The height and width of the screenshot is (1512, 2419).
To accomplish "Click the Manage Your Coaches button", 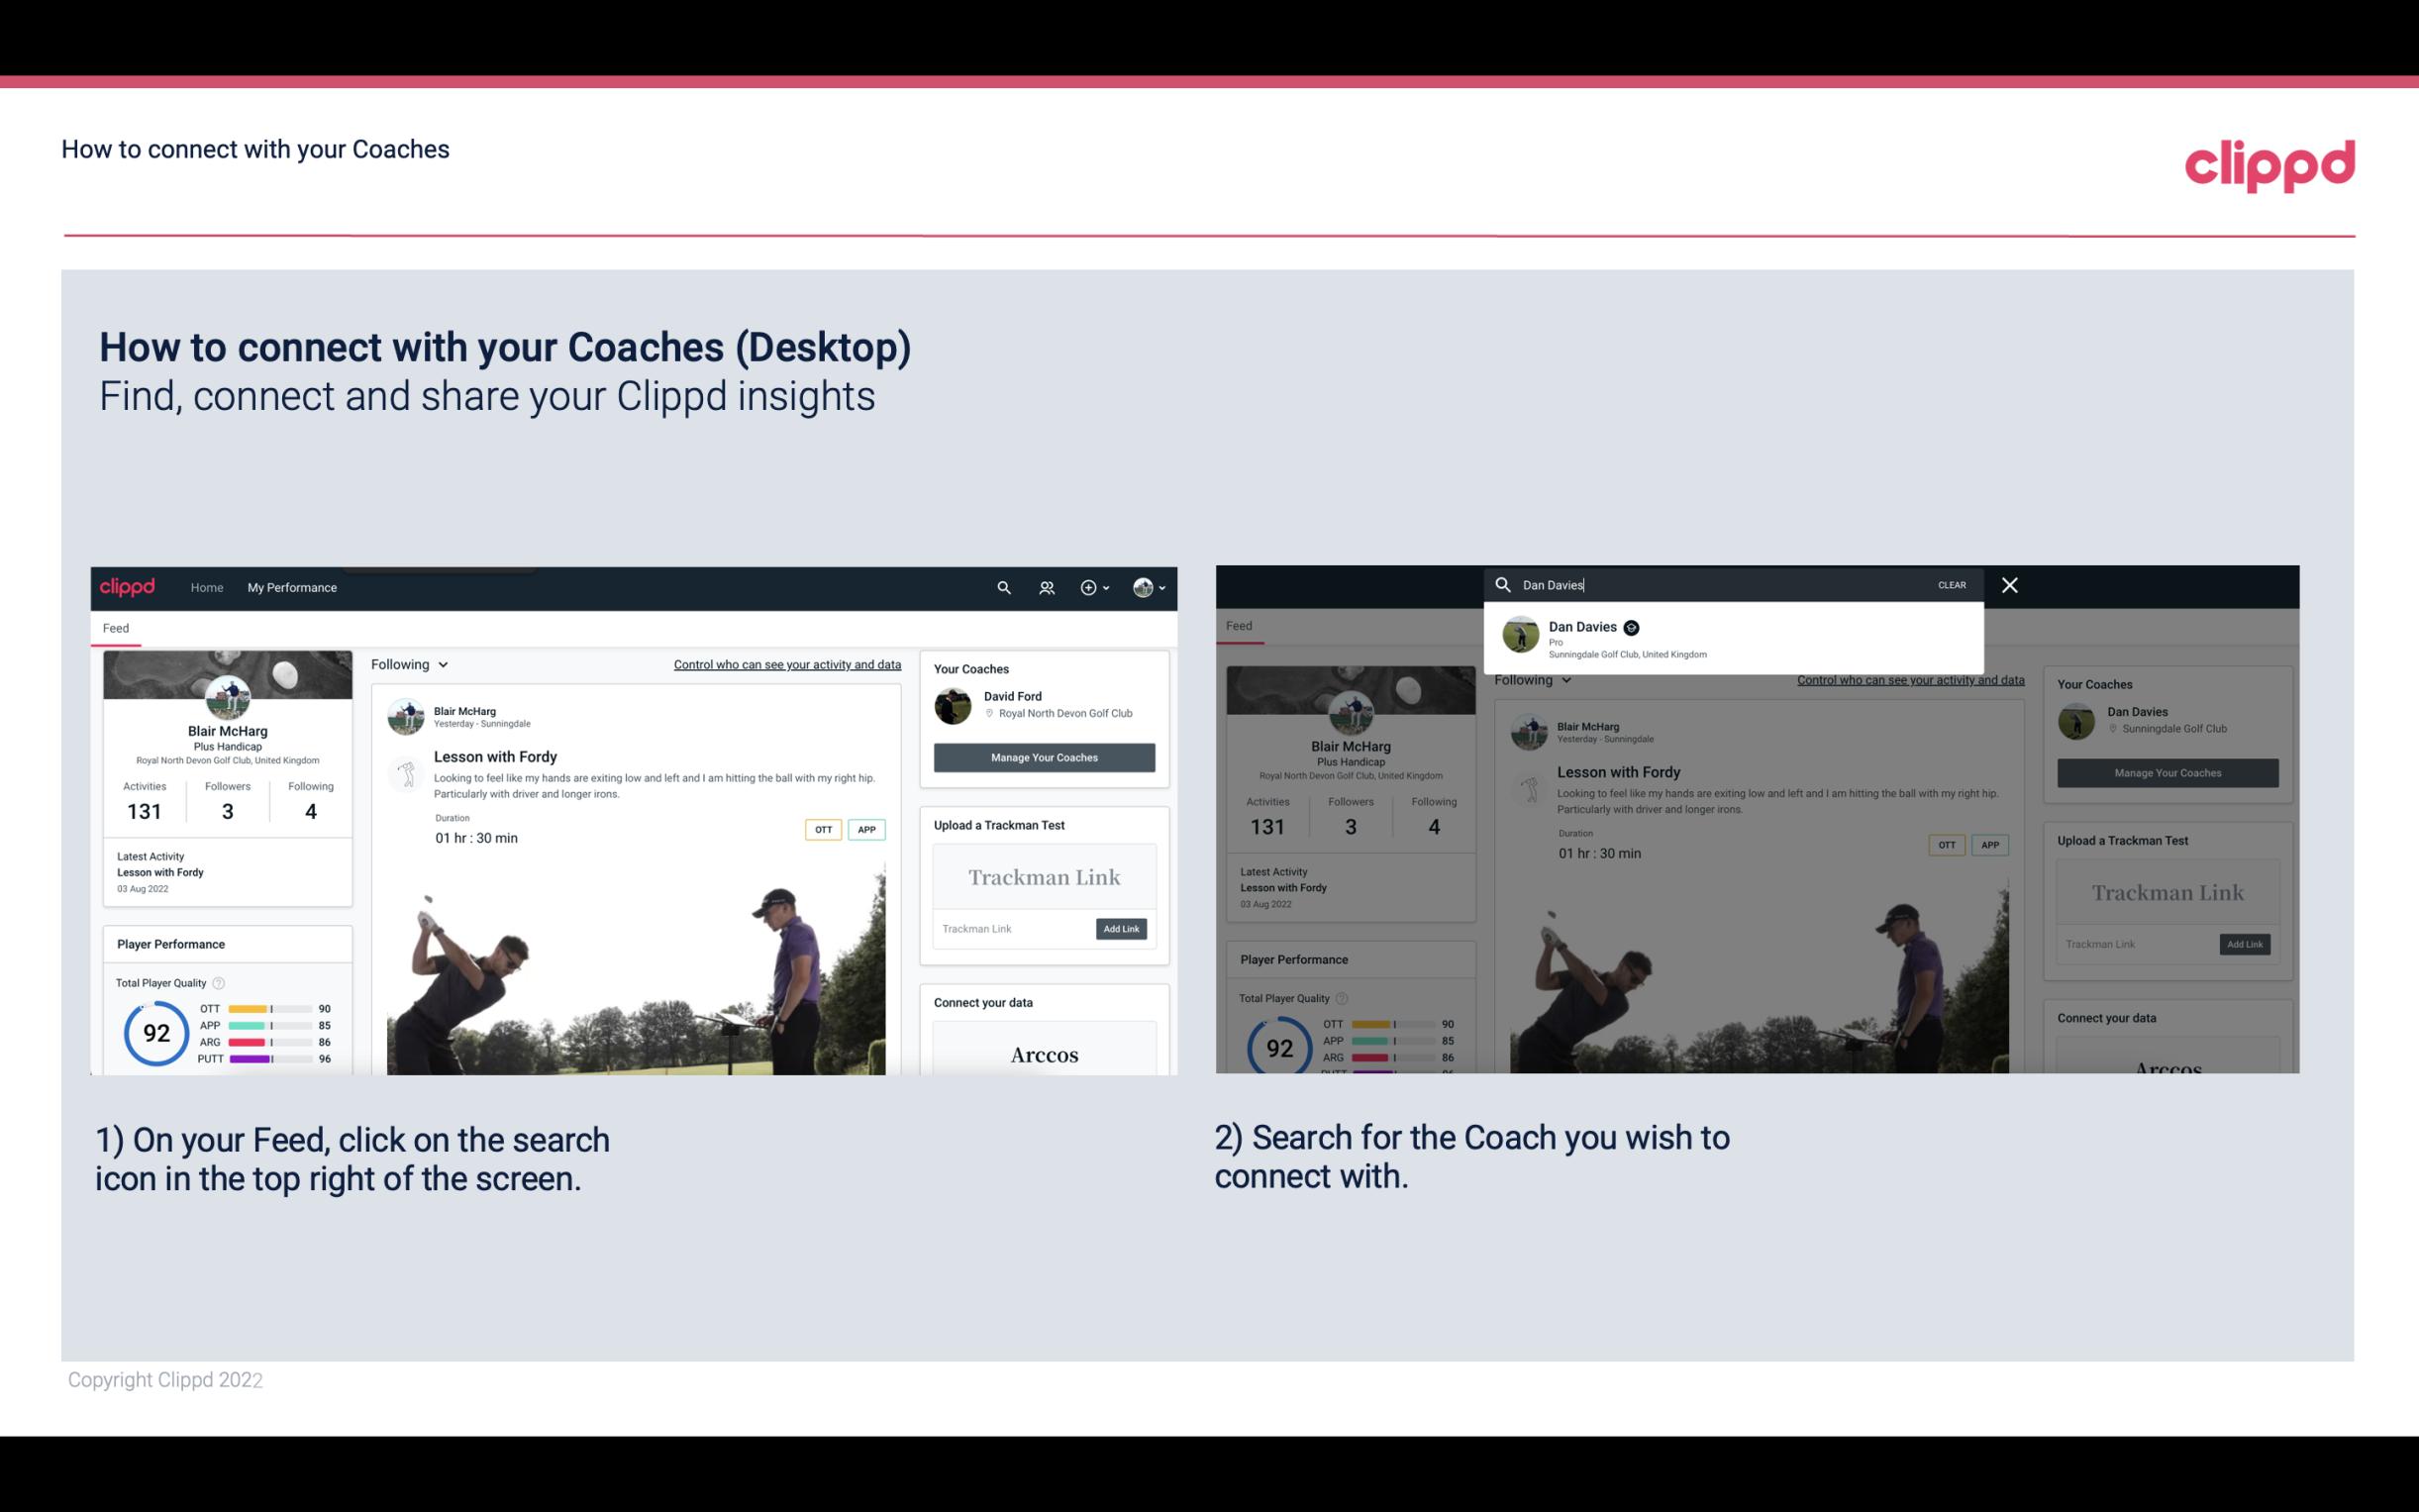I will [x=1042, y=756].
